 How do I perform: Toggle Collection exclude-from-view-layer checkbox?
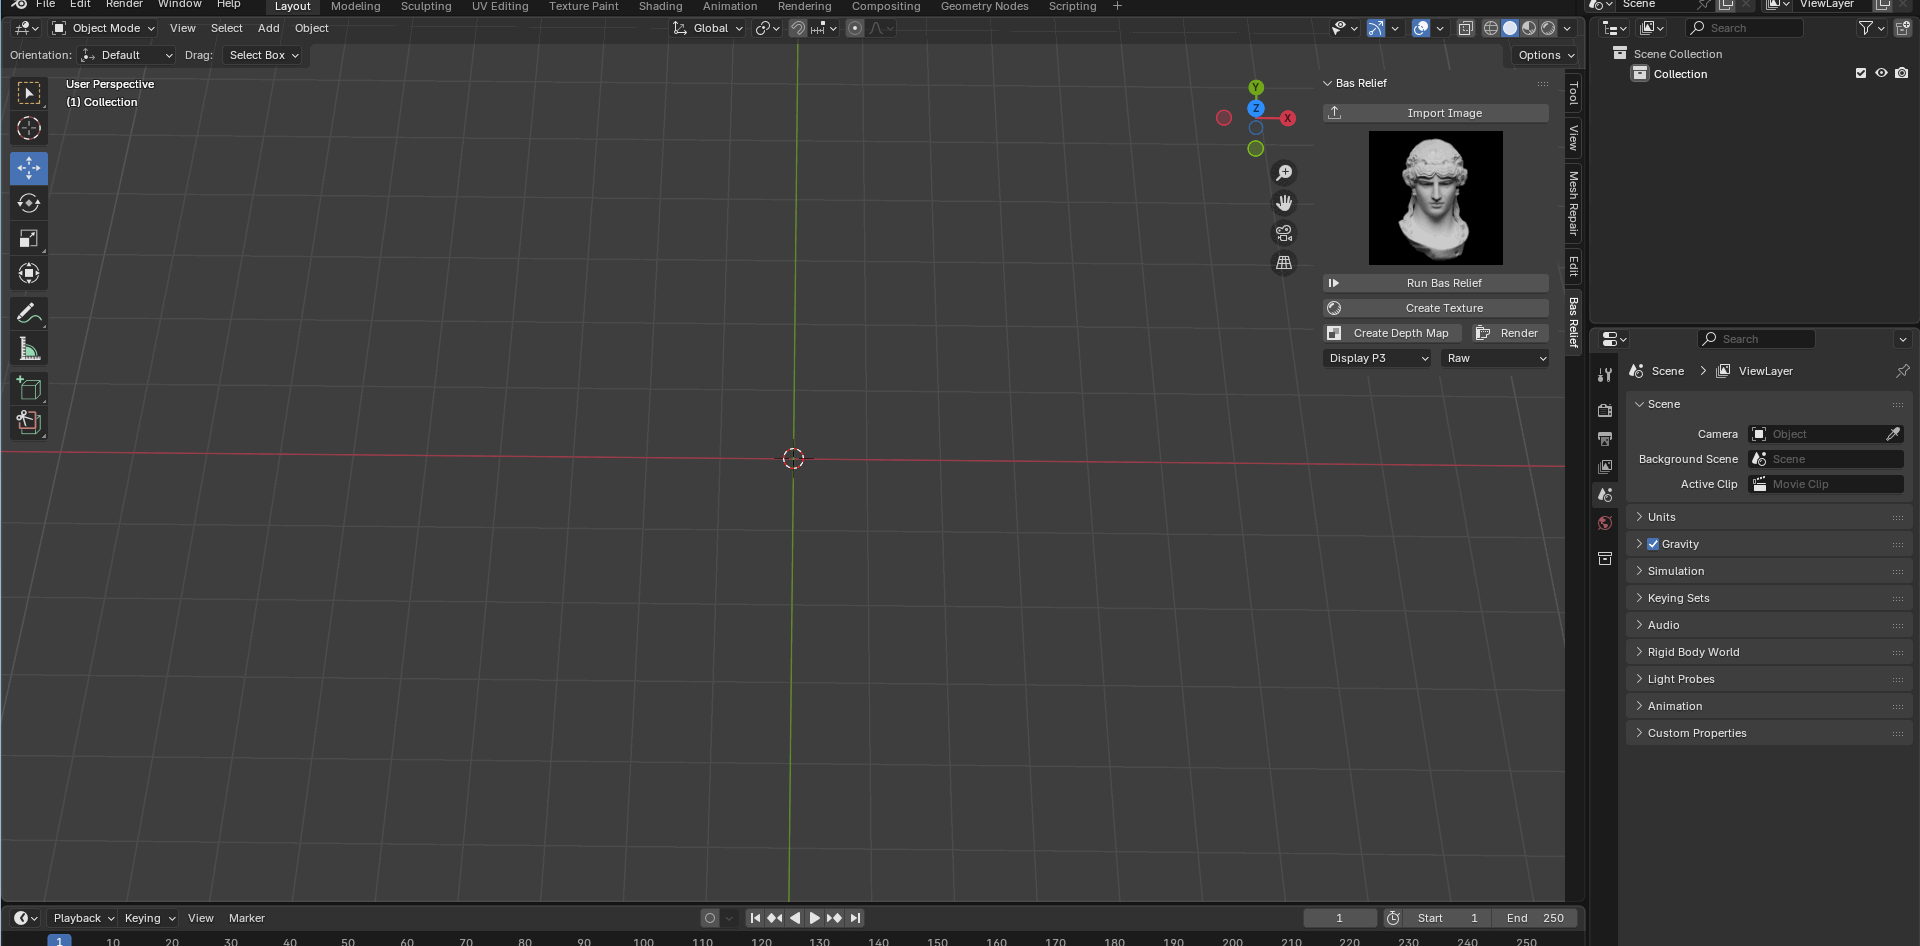[1861, 73]
